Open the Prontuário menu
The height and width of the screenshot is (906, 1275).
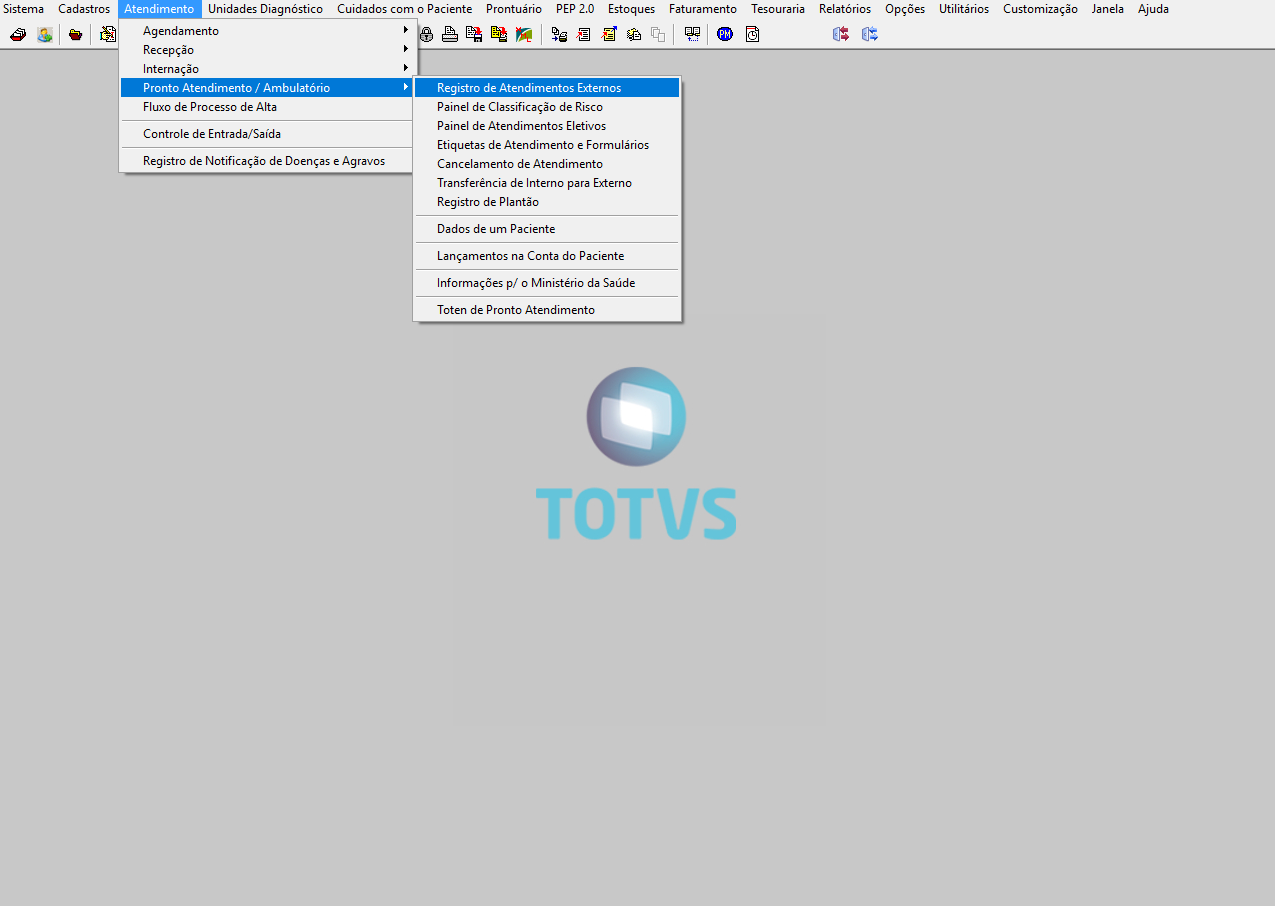tap(513, 9)
